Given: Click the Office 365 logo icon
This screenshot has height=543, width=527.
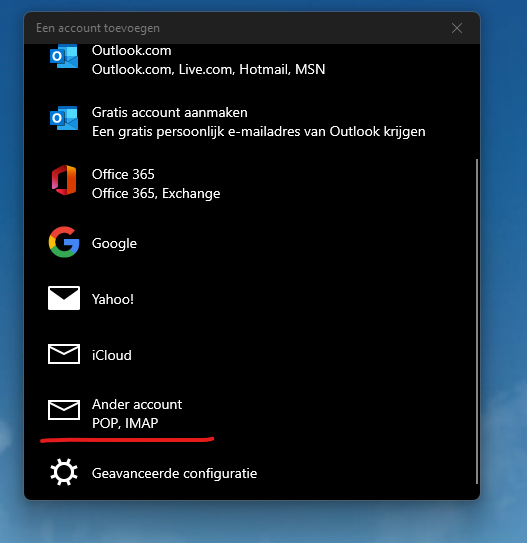Looking at the screenshot, I should point(64,180).
